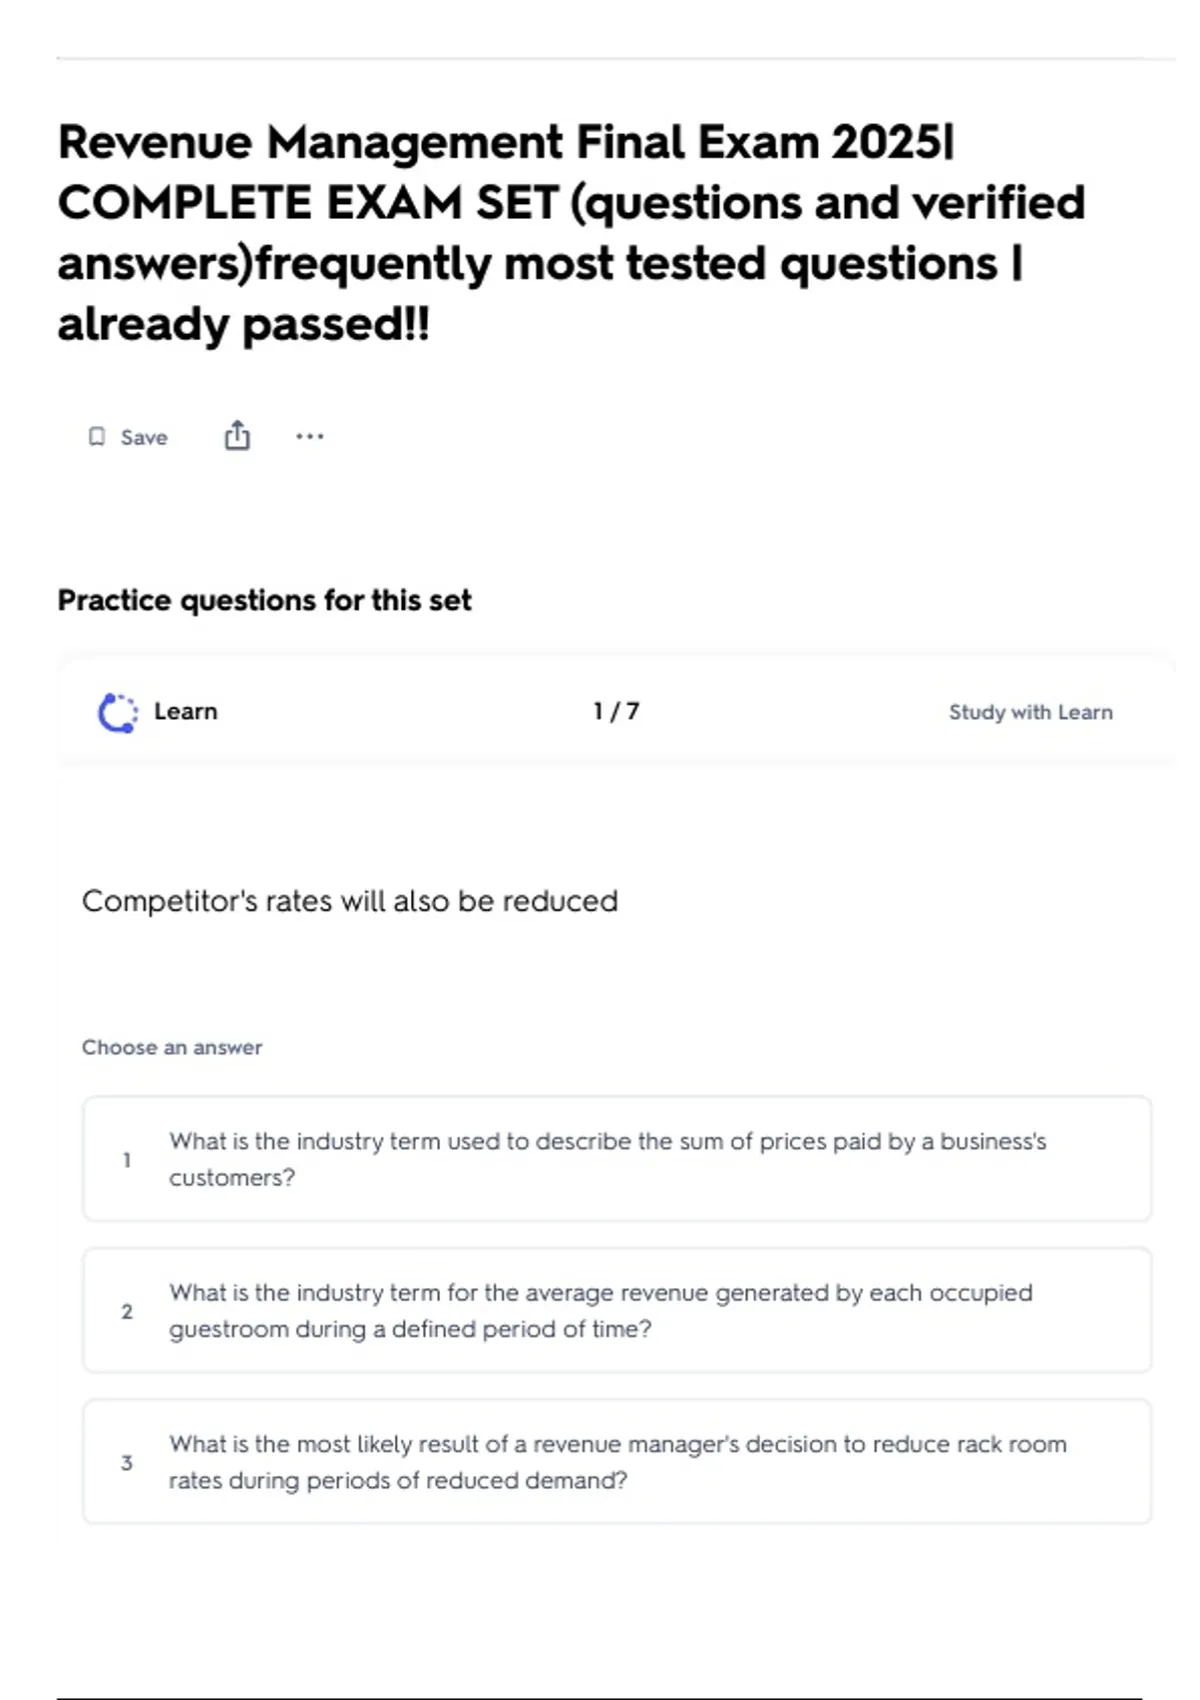1200x1700 pixels.
Task: Click the number 2 answer badge
Action: pos(127,1311)
